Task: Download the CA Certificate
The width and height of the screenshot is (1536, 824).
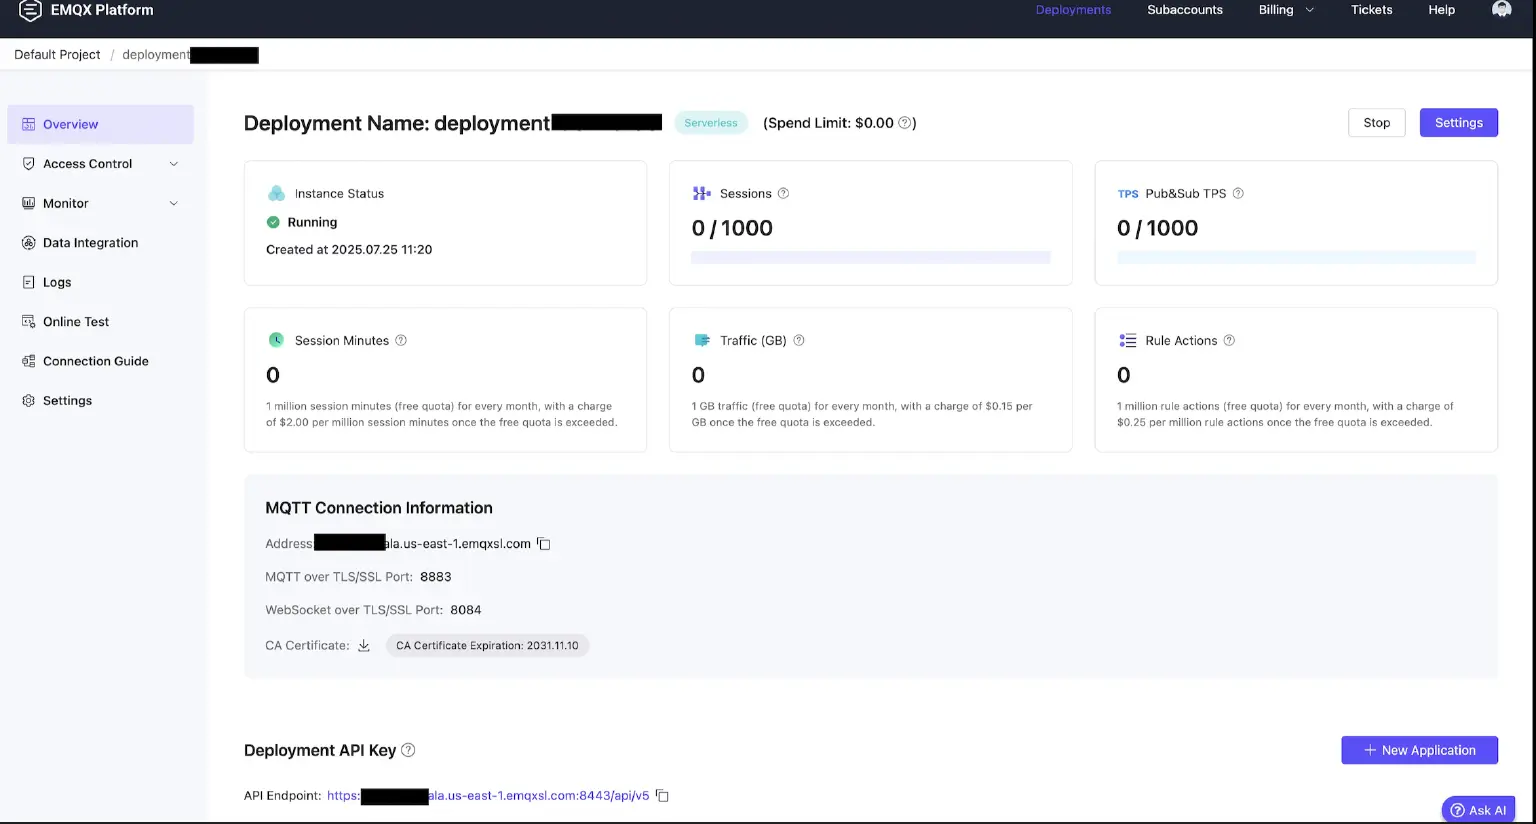Action: click(364, 646)
